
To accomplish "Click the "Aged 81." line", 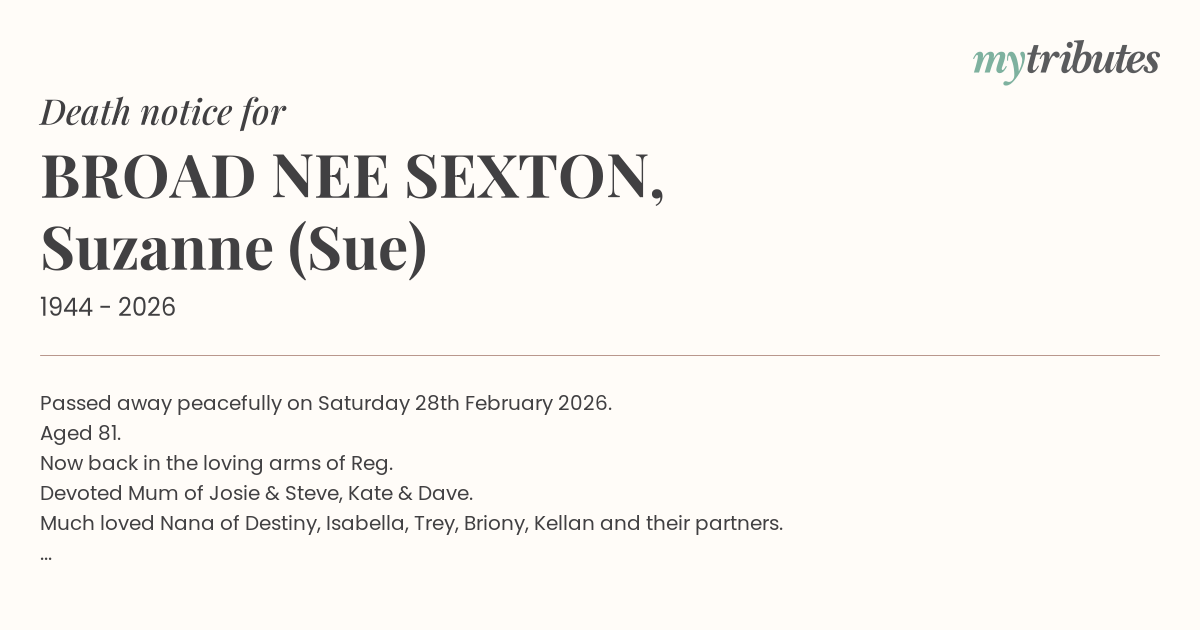I will (x=80, y=434).
